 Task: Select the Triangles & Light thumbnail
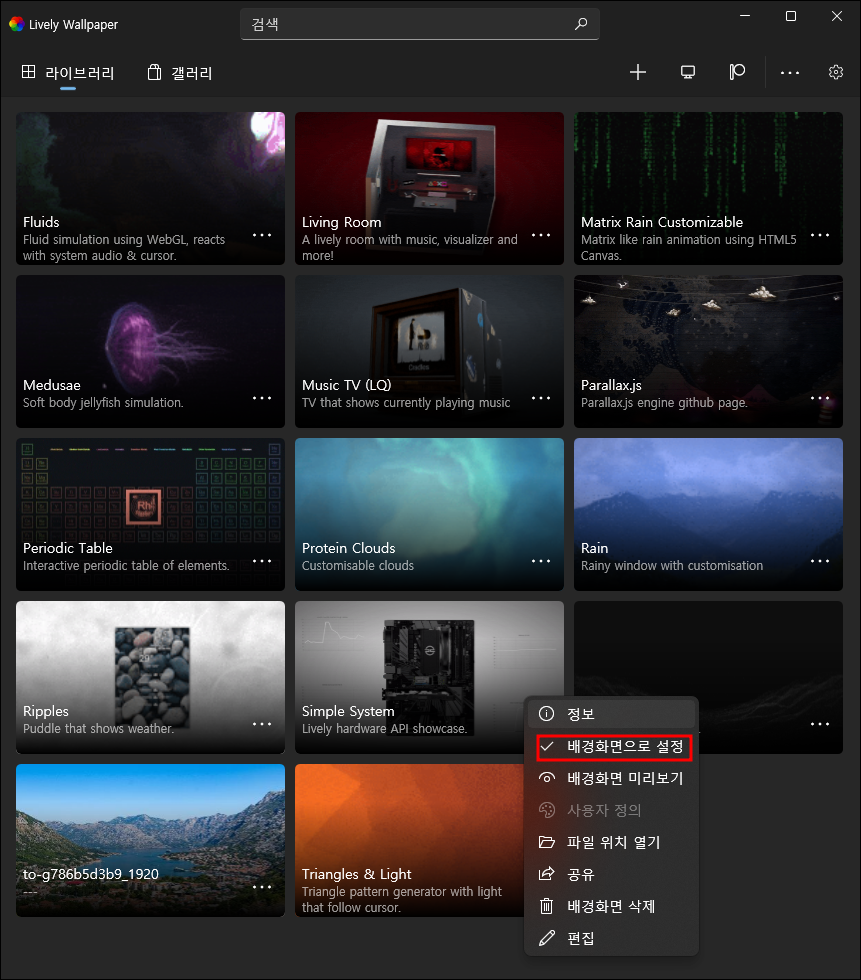(409, 841)
